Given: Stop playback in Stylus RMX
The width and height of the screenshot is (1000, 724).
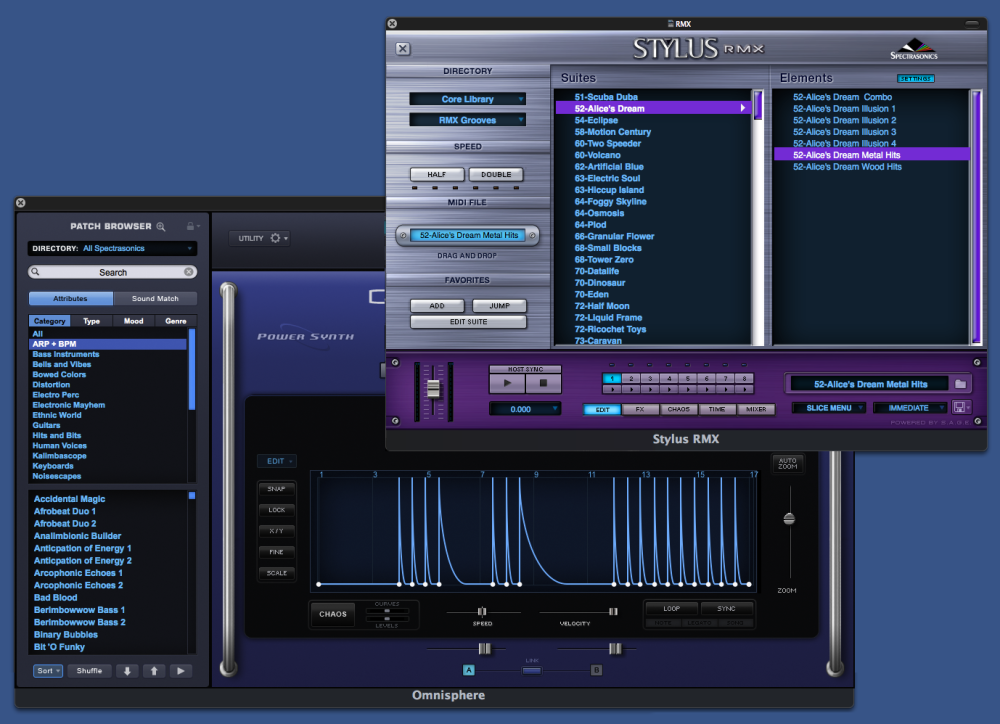Looking at the screenshot, I should (x=543, y=383).
